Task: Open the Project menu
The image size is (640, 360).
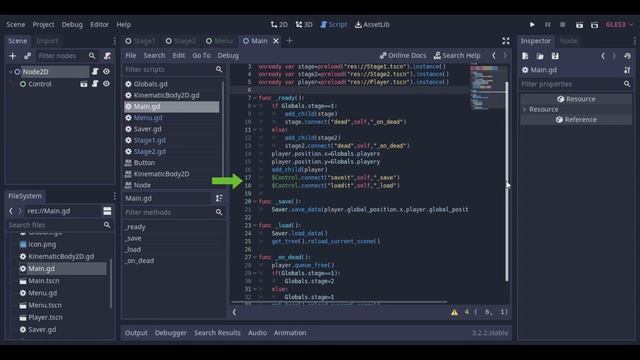Action: [43, 24]
